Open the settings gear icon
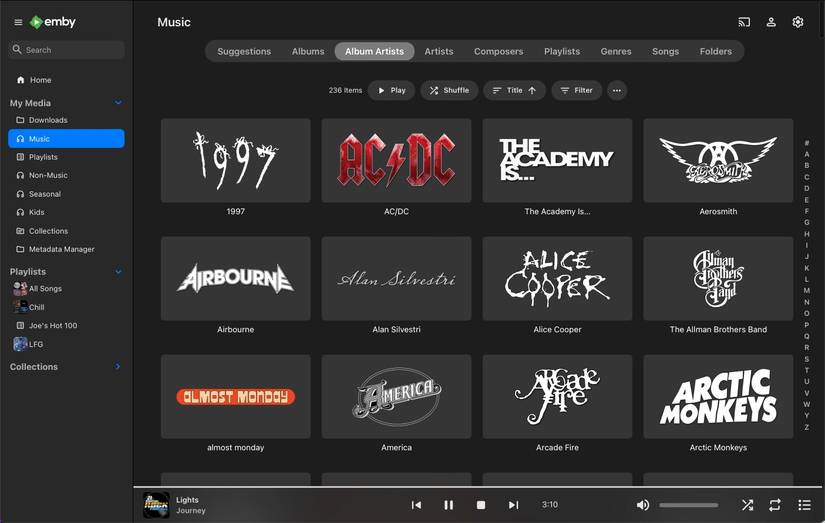The image size is (825, 523). point(798,22)
